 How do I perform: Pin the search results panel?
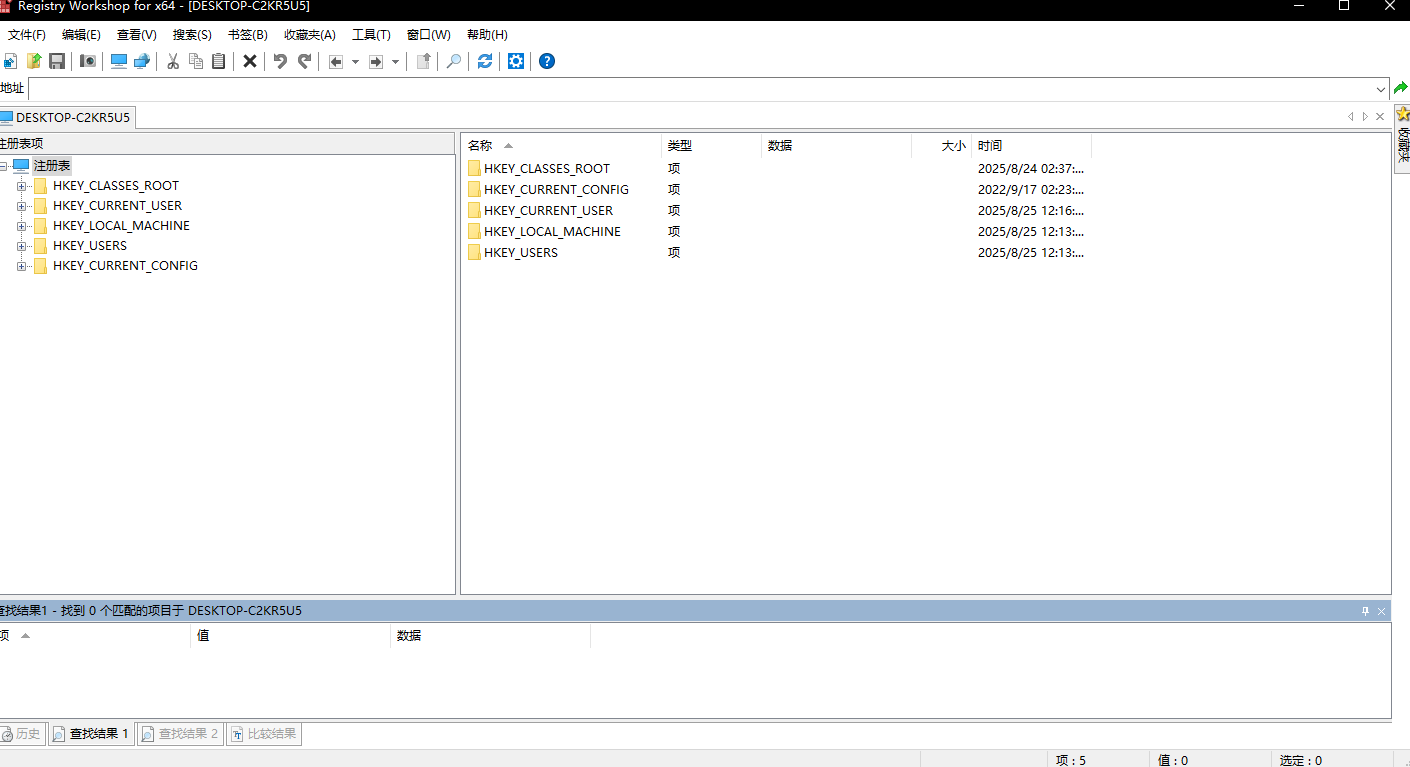tap(1365, 611)
